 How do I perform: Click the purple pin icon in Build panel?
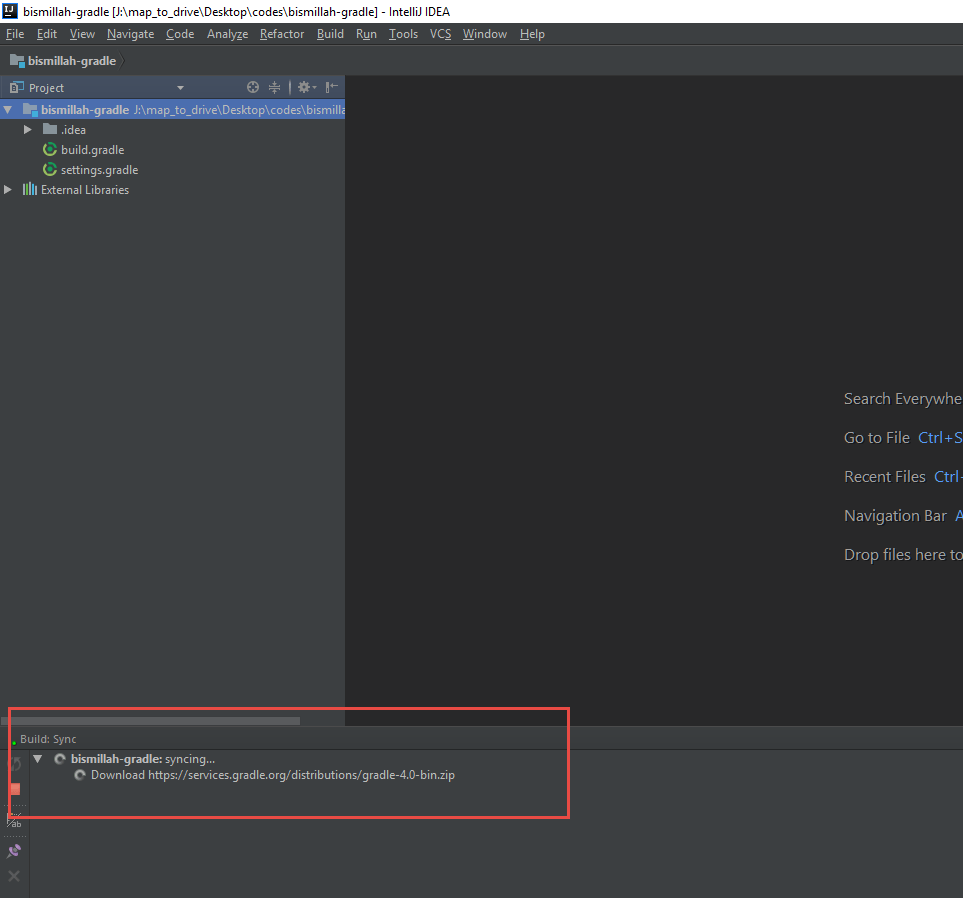(x=13, y=850)
